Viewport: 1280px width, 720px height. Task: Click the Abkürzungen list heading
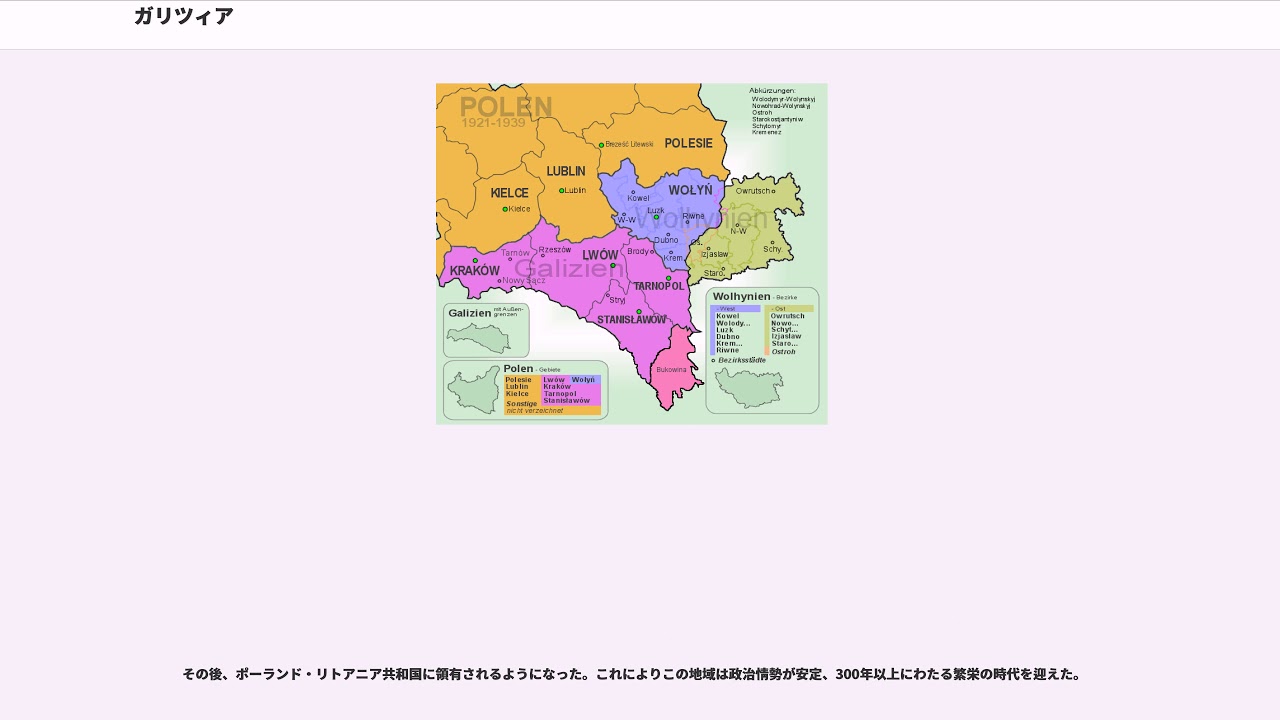point(772,91)
